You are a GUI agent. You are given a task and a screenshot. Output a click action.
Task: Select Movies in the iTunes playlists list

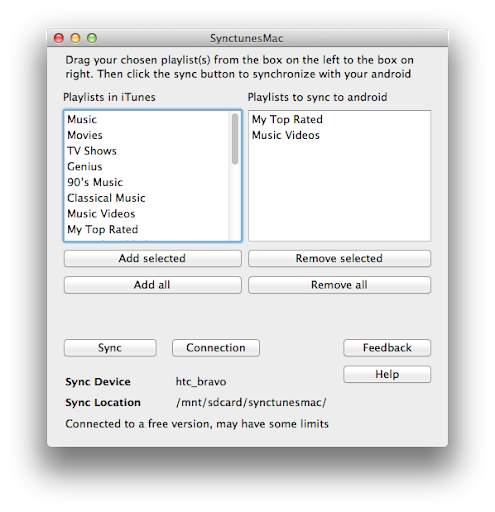(x=147, y=135)
